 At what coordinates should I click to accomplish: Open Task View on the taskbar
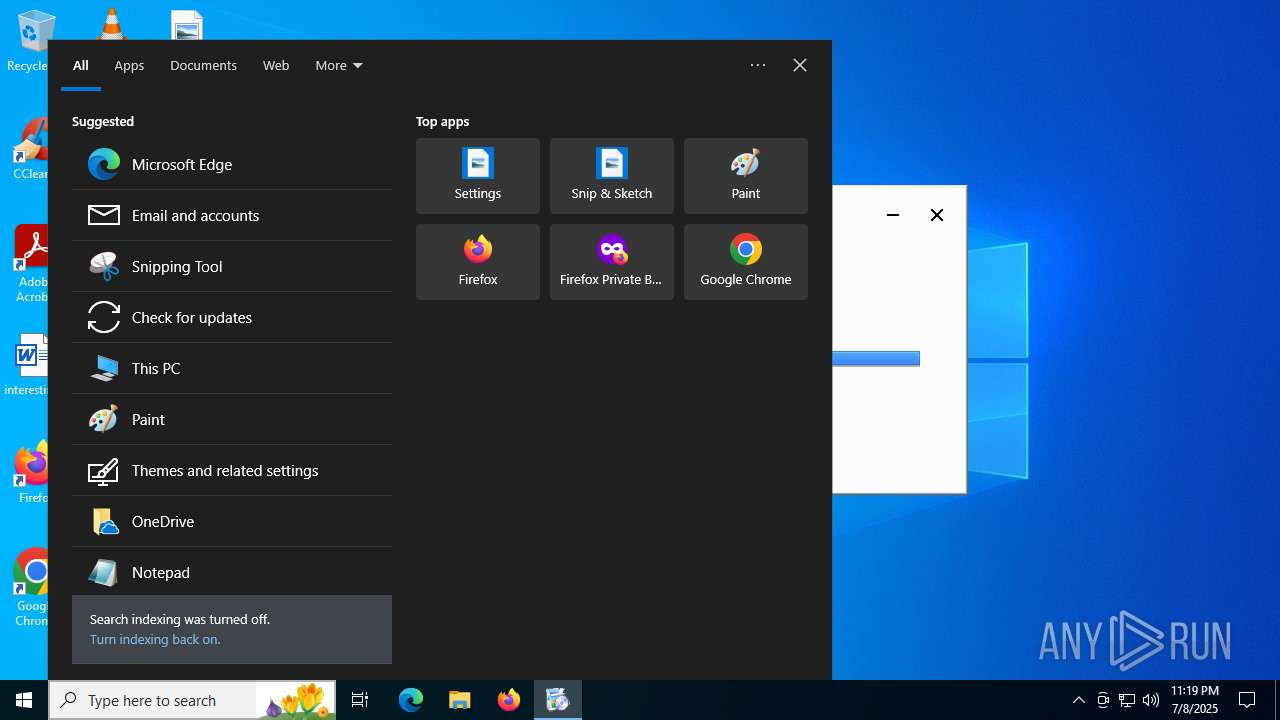click(x=360, y=700)
